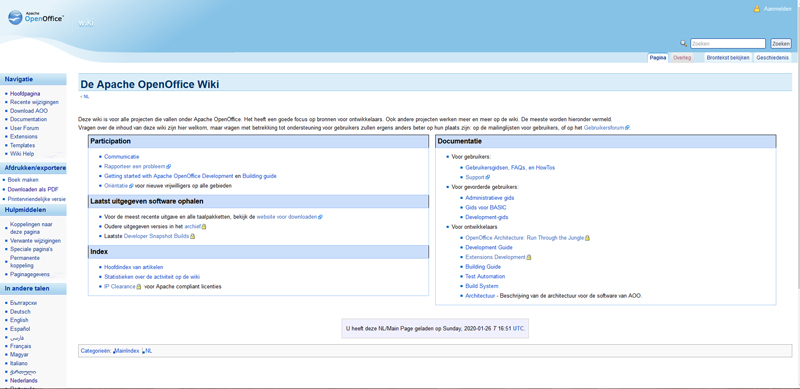
Task: Select Nederlands language link
Action: [x=23, y=380]
